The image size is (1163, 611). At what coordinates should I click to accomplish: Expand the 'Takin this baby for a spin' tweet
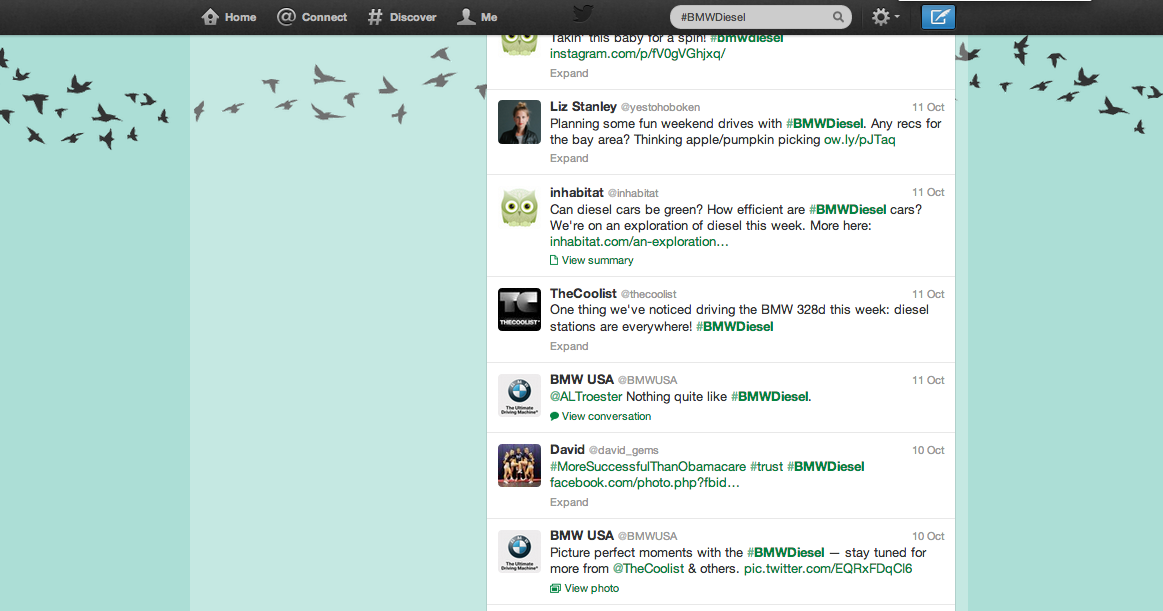[x=569, y=73]
